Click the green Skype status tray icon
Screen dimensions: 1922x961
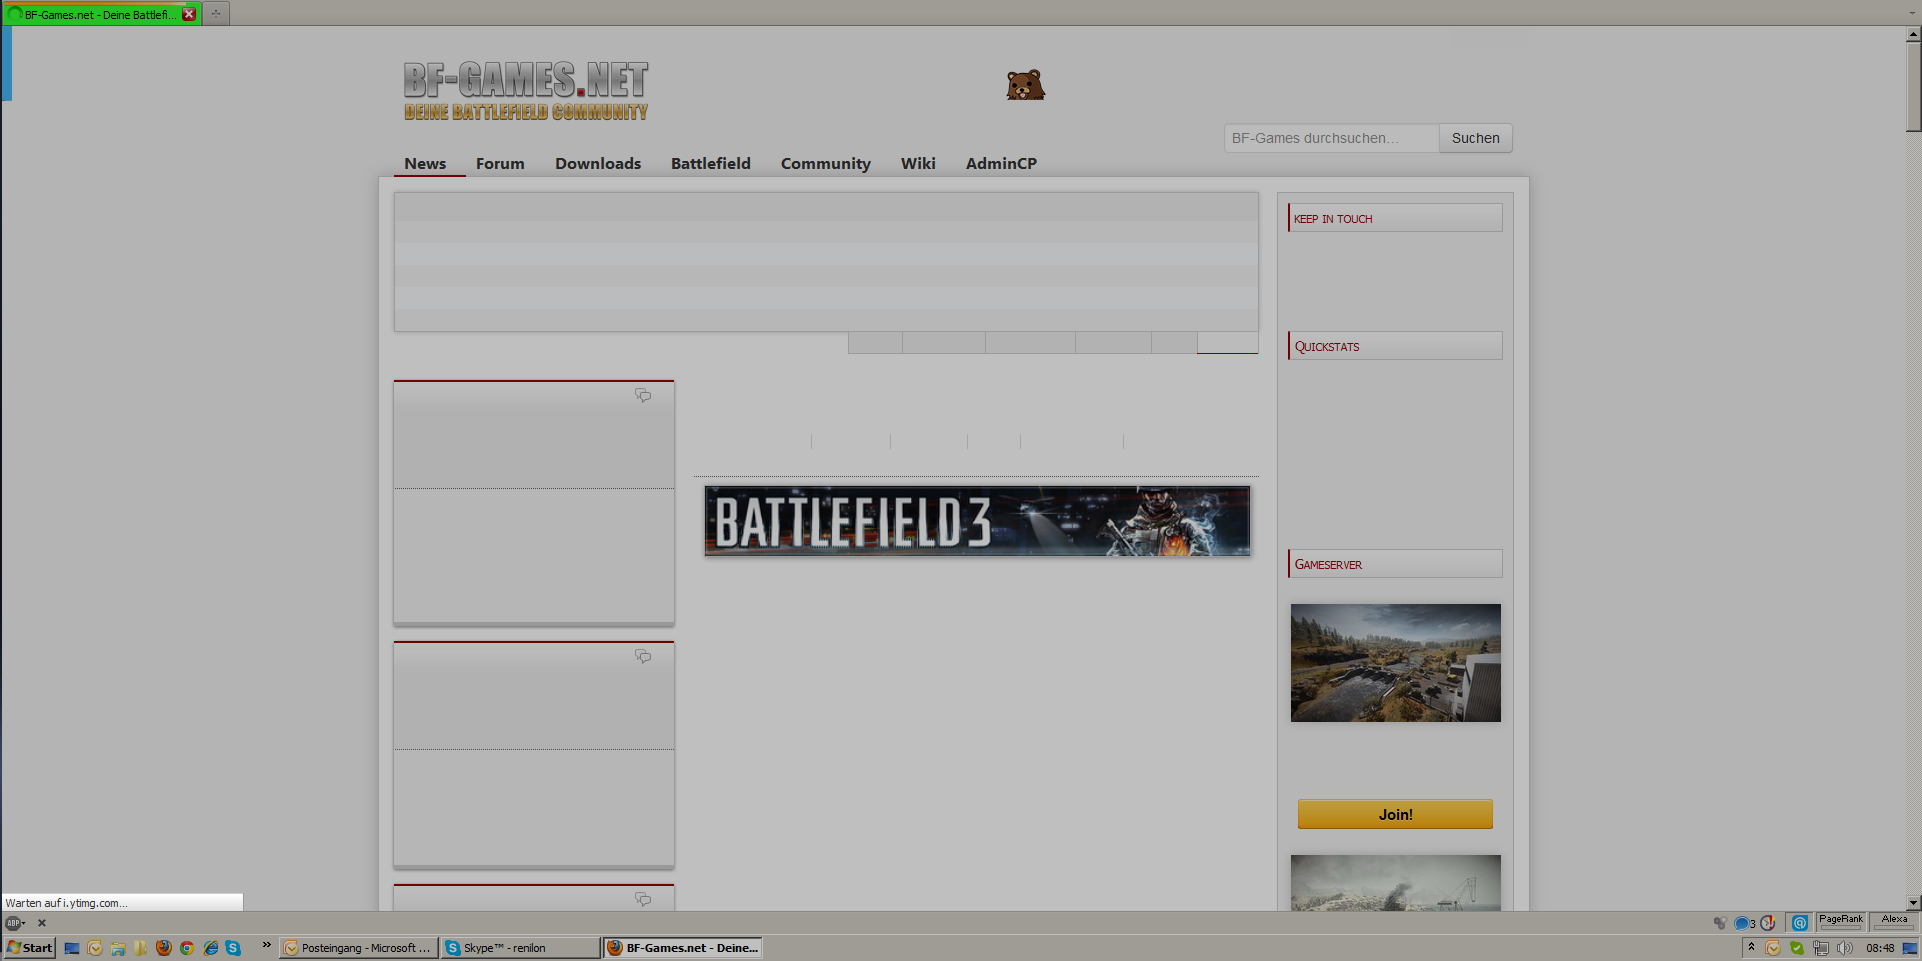[1797, 948]
